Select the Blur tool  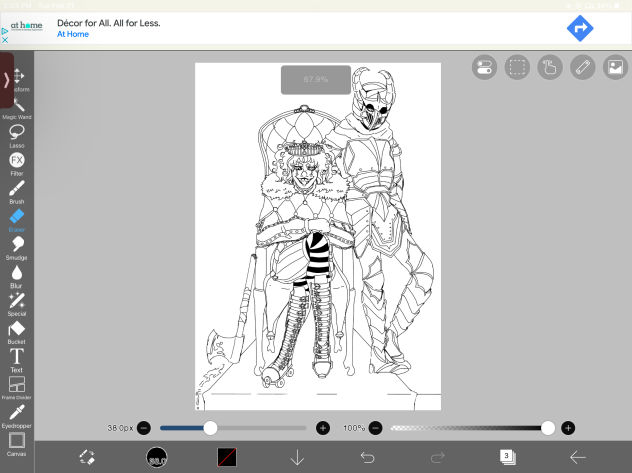(17, 277)
